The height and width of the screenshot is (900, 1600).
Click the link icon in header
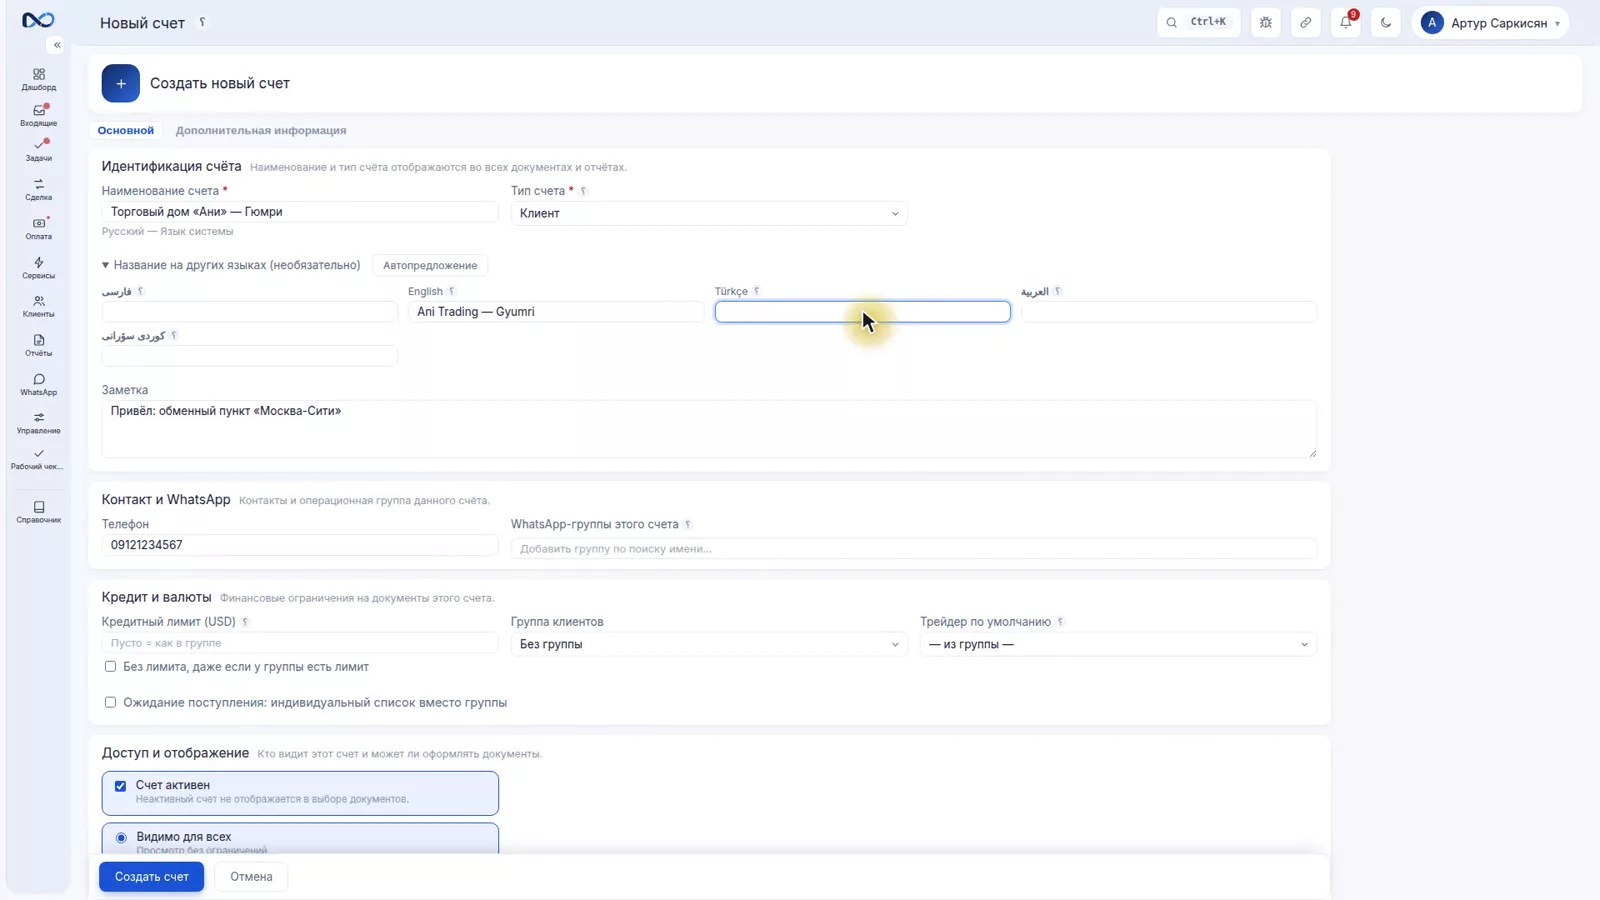click(x=1306, y=22)
